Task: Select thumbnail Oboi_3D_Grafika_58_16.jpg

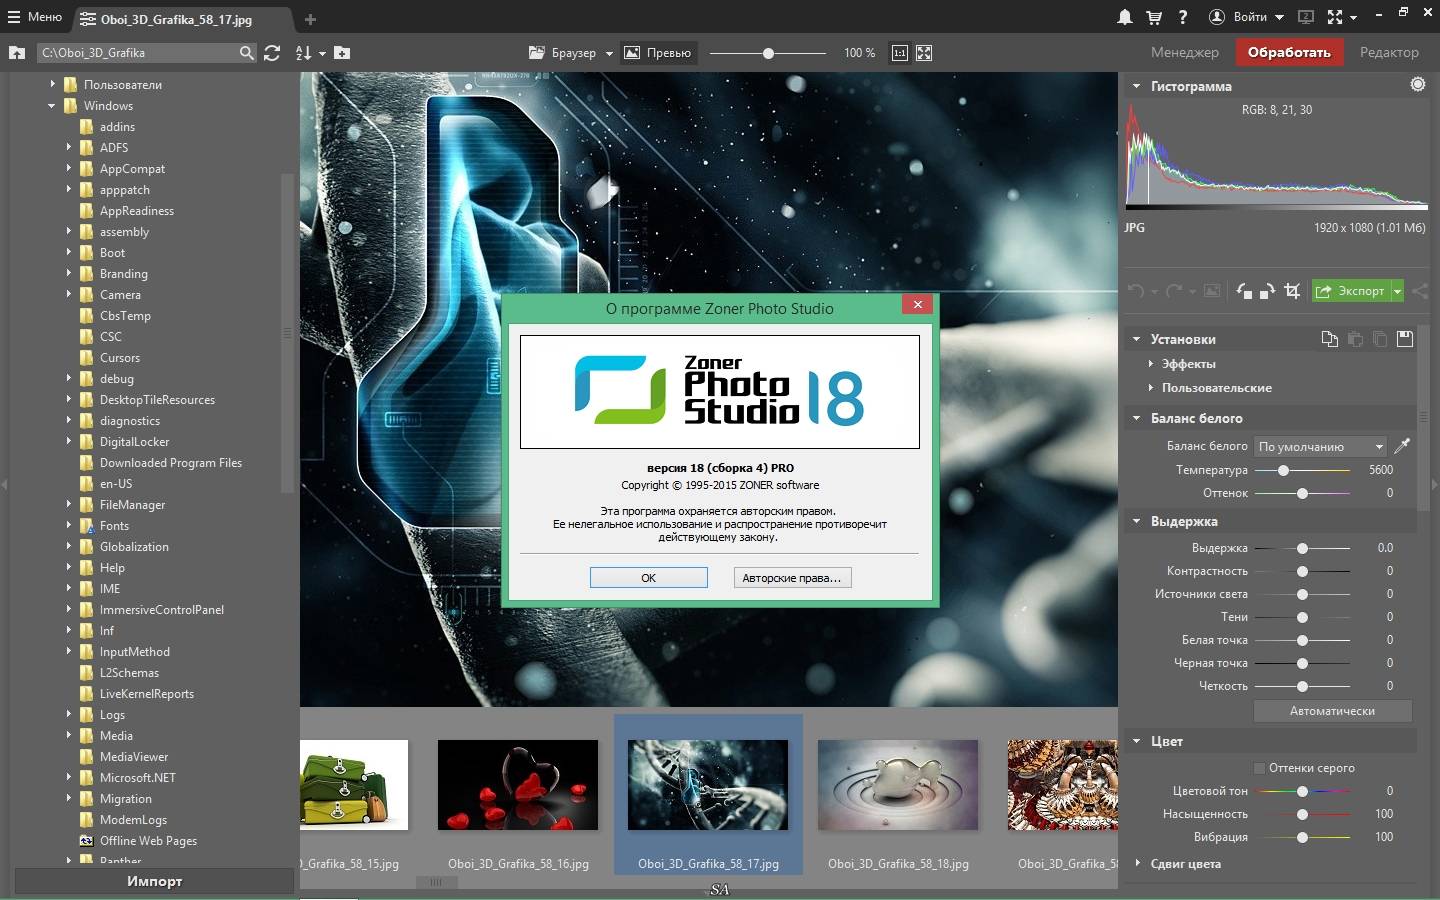Action: (518, 785)
